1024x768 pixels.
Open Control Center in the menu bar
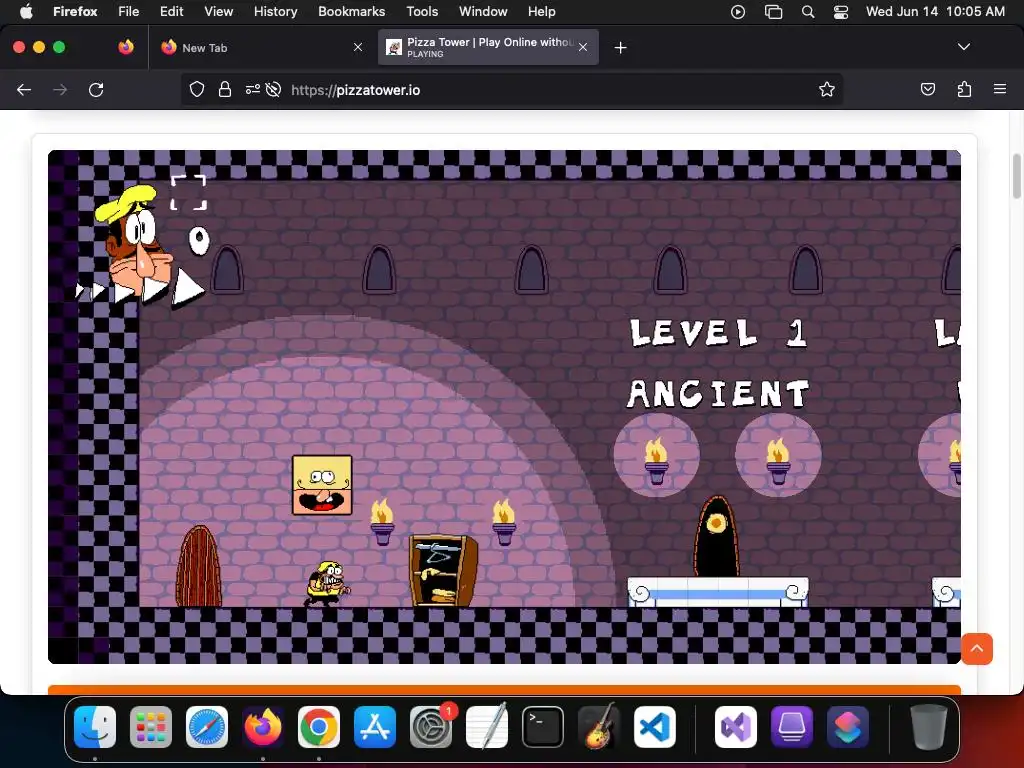(841, 11)
